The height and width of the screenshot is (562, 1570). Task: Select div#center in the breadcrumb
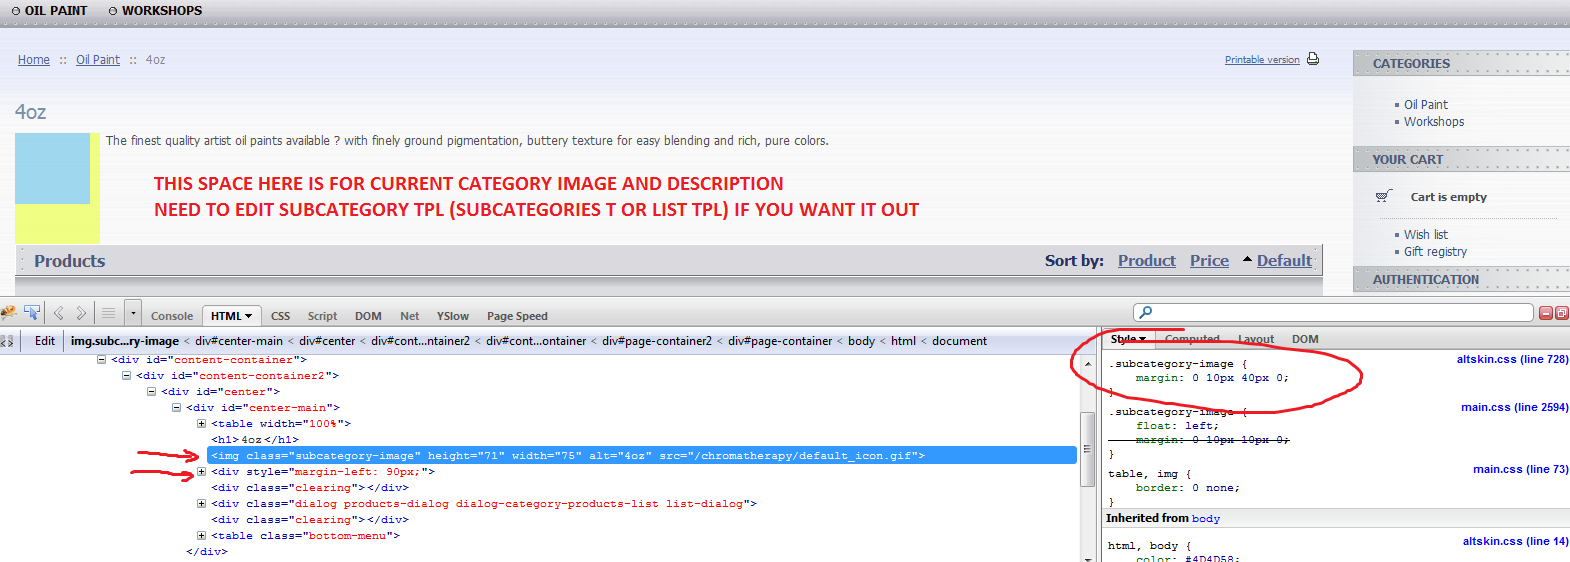tap(327, 341)
